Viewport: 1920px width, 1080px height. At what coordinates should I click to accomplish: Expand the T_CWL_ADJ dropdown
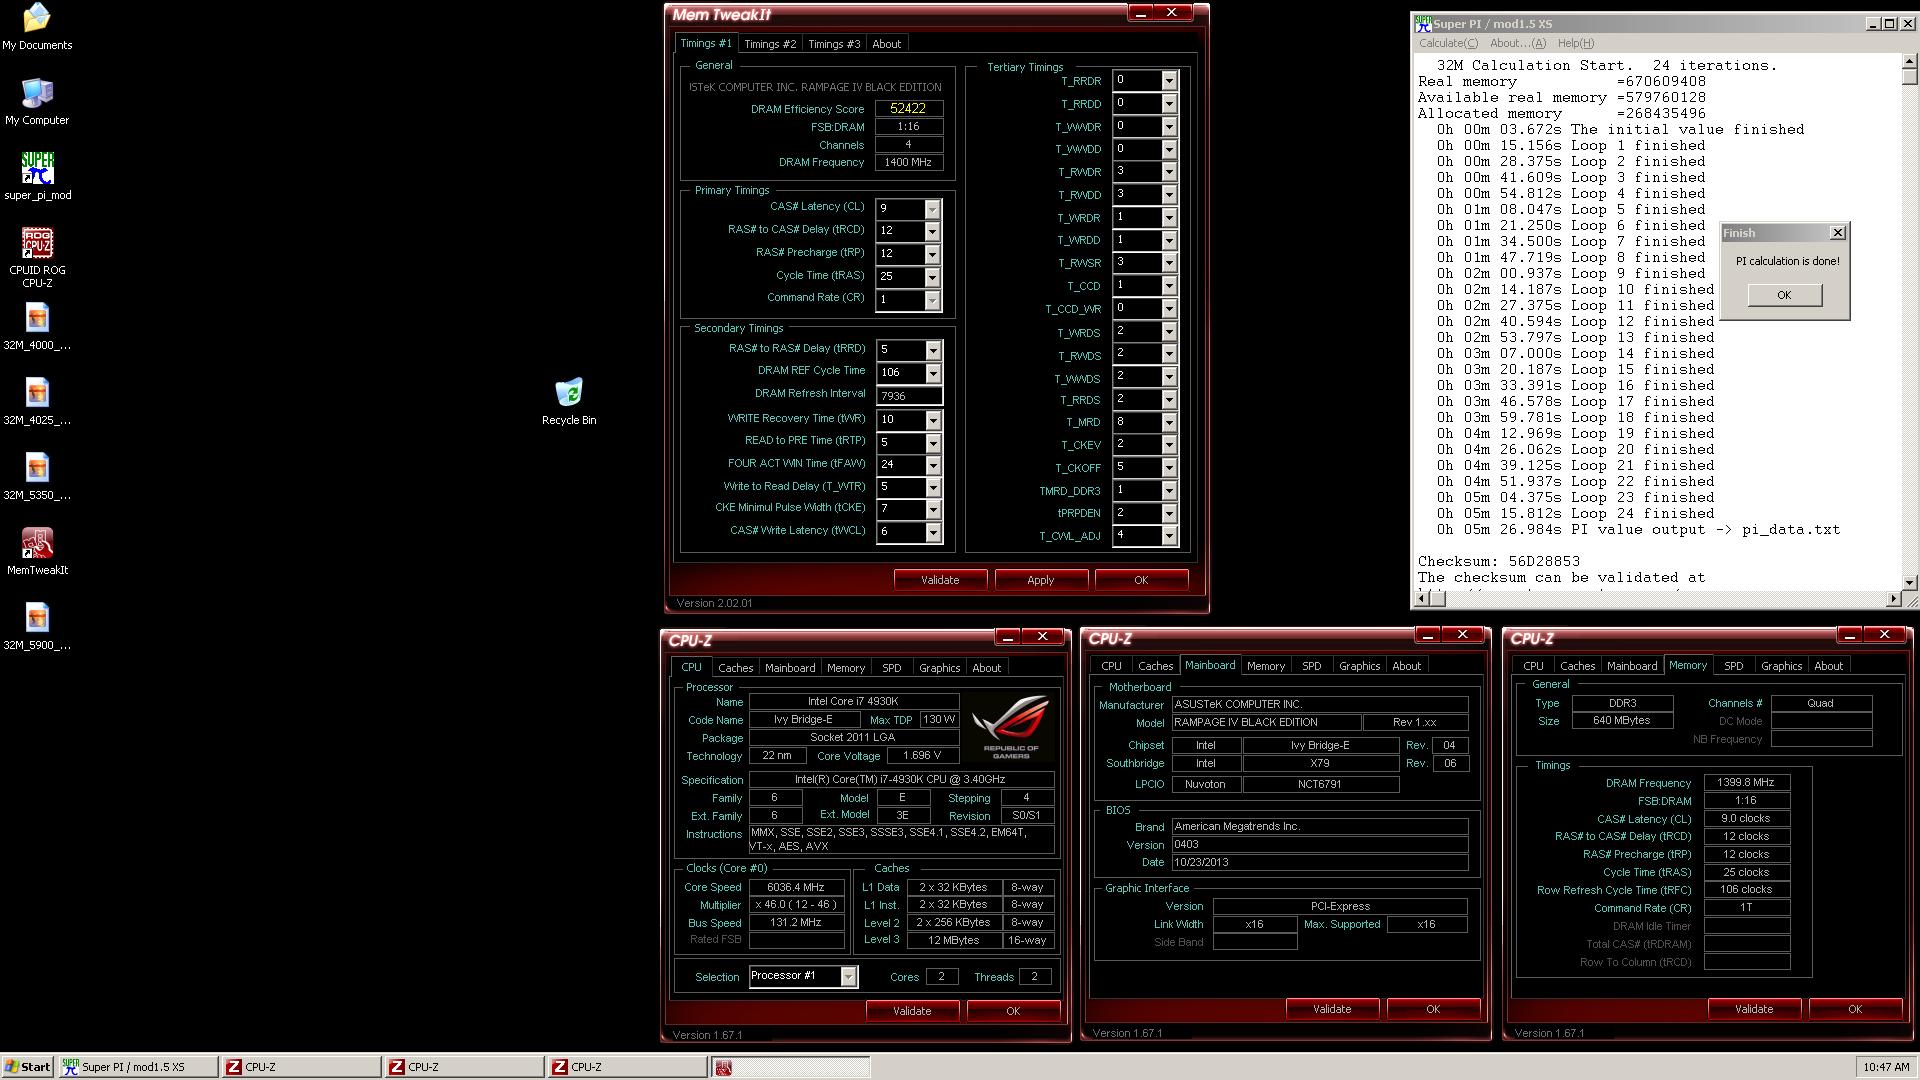pos(1169,536)
